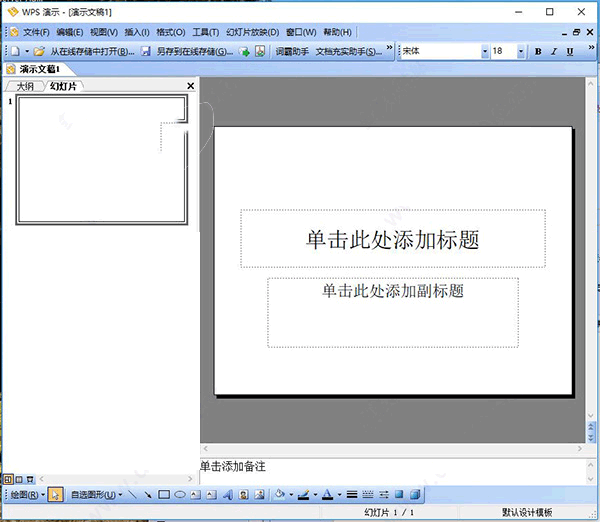
Task: Open the 帮助(H) menu
Action: (337, 32)
